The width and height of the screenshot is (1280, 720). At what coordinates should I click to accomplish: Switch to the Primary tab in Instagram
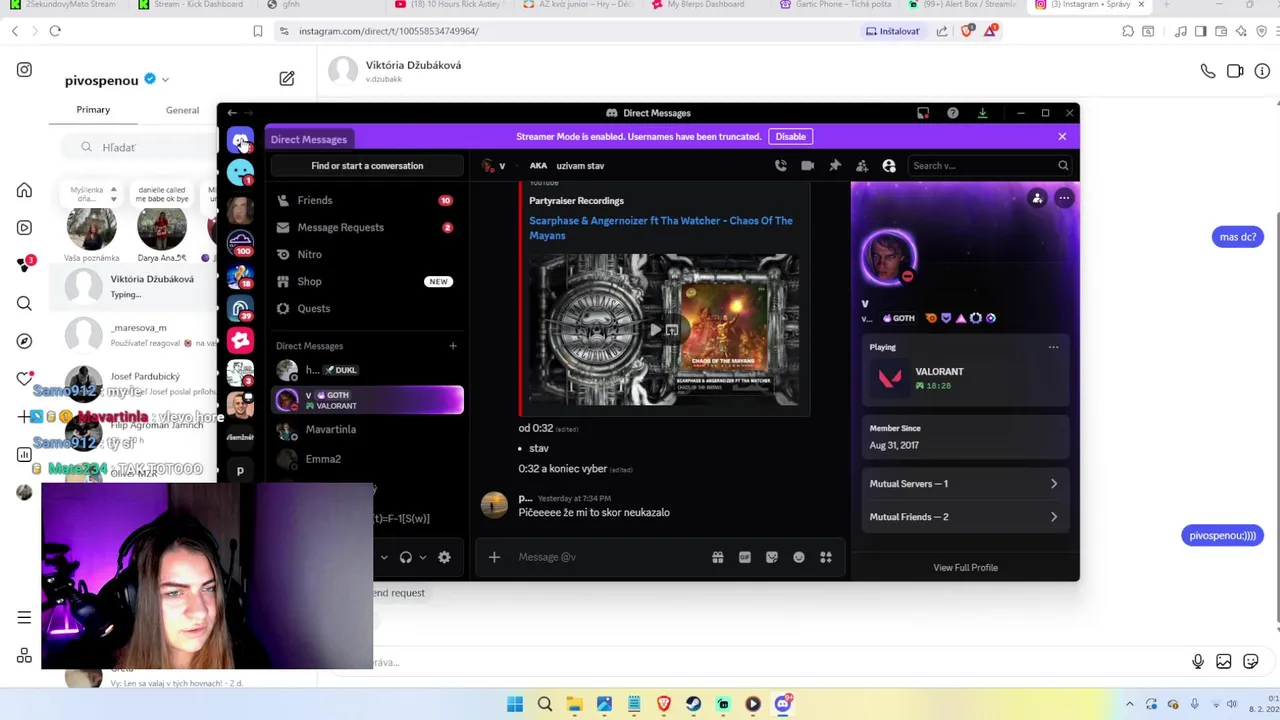93,110
